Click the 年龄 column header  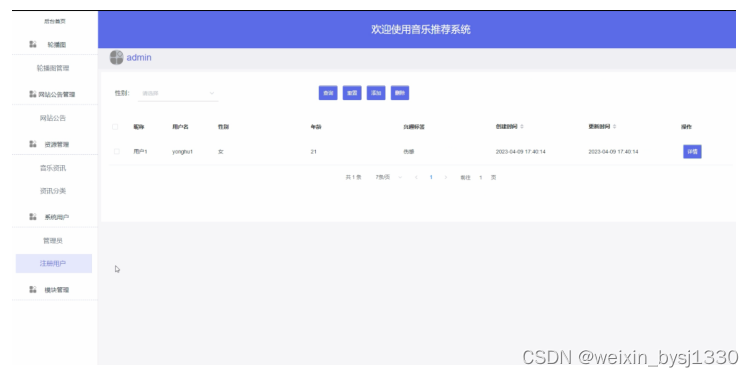(316, 127)
